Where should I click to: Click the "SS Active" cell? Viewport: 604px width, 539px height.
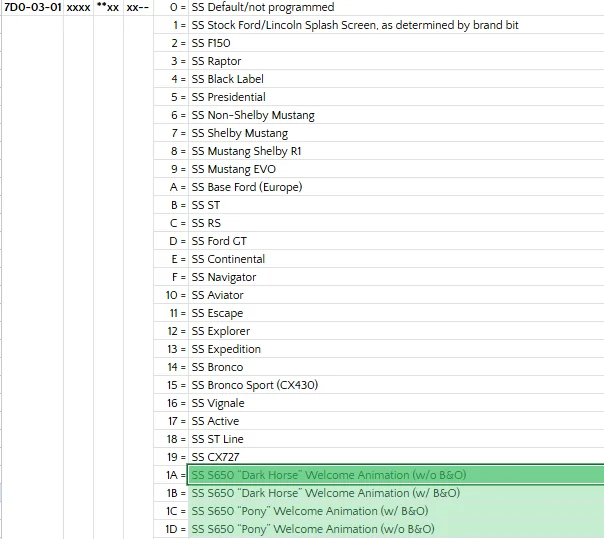[396, 420]
